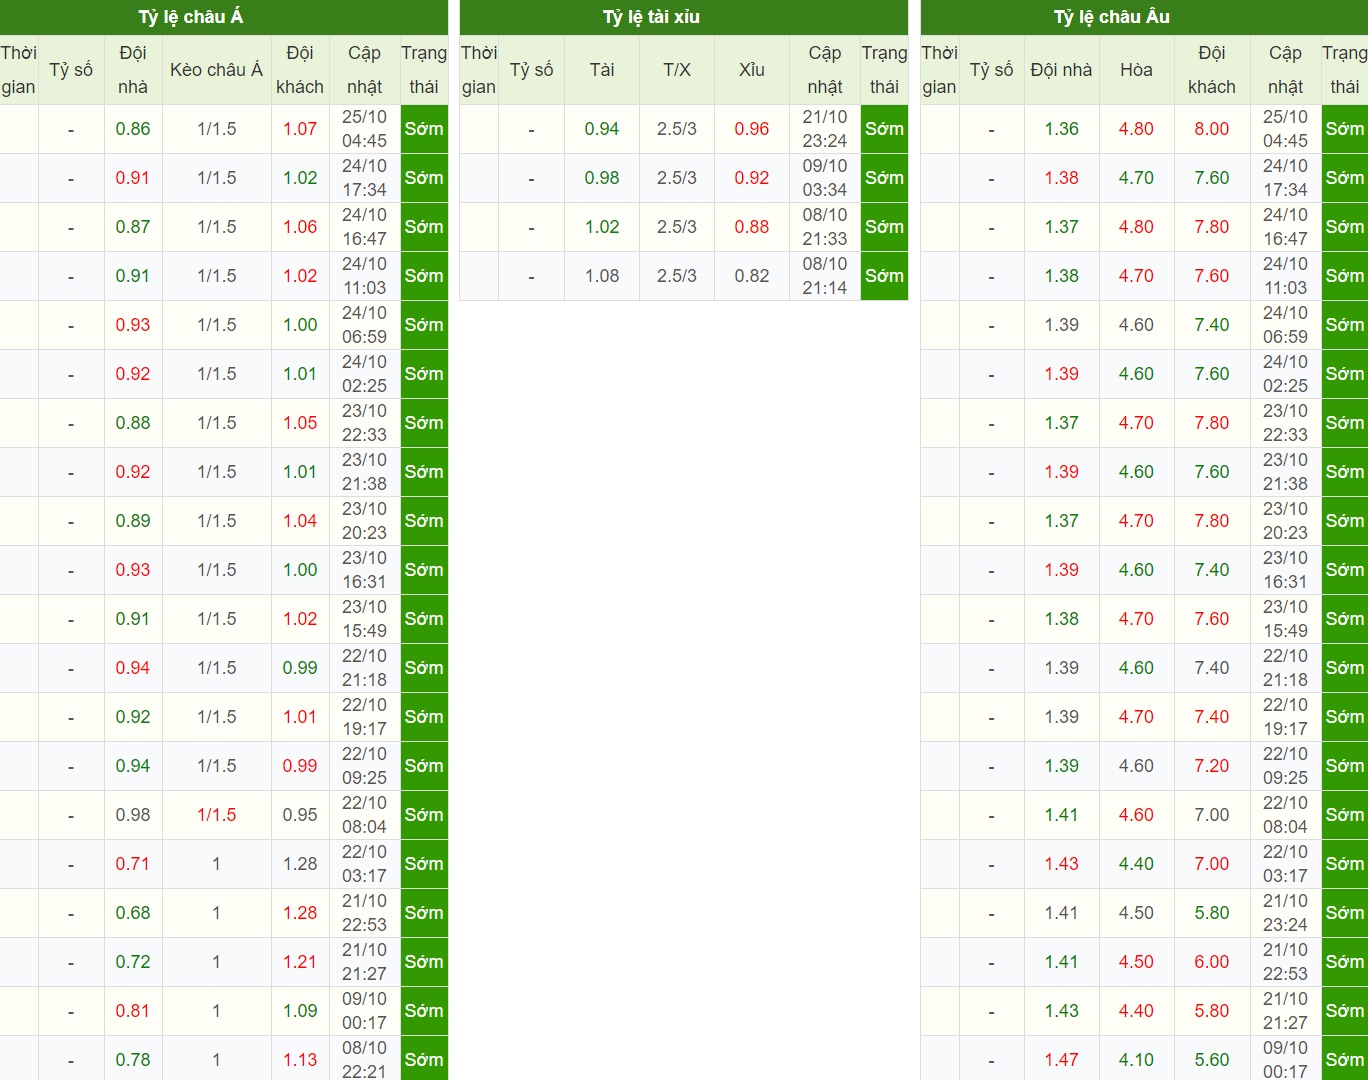Select the 'Tài' column header
The image size is (1368, 1080).
pos(602,70)
